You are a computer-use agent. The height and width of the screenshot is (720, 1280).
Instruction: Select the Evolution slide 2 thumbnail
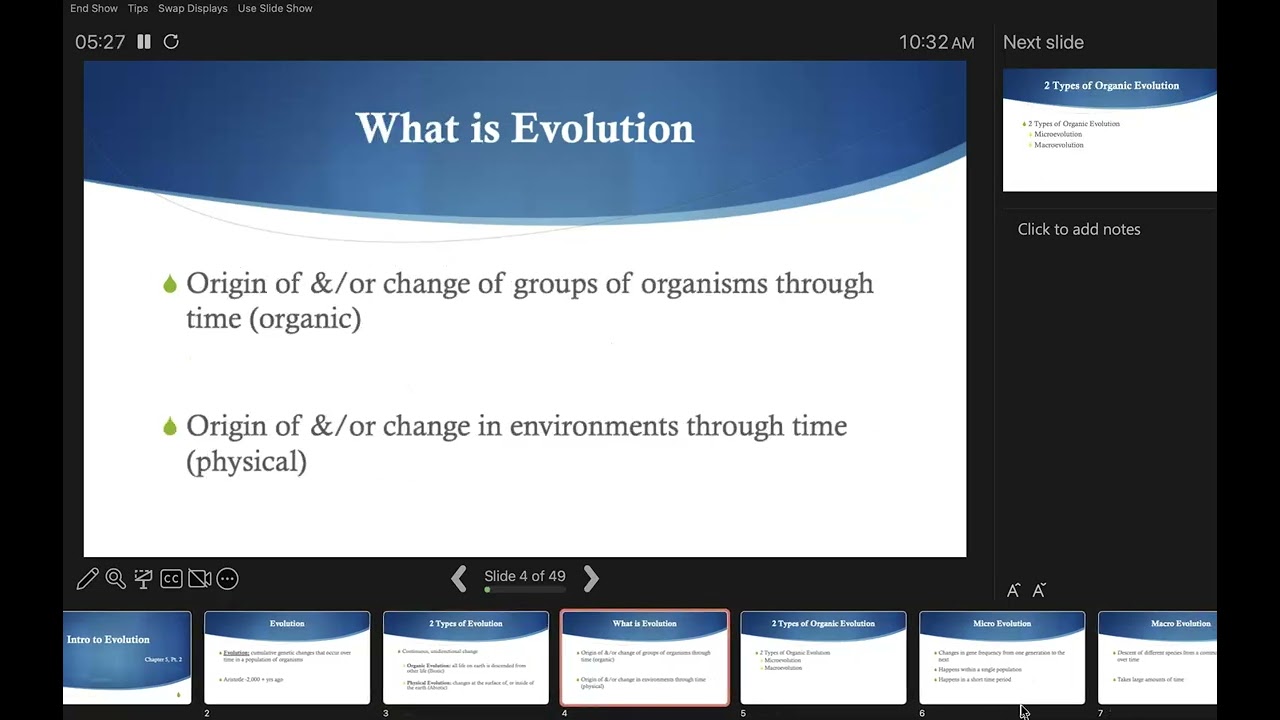287,658
